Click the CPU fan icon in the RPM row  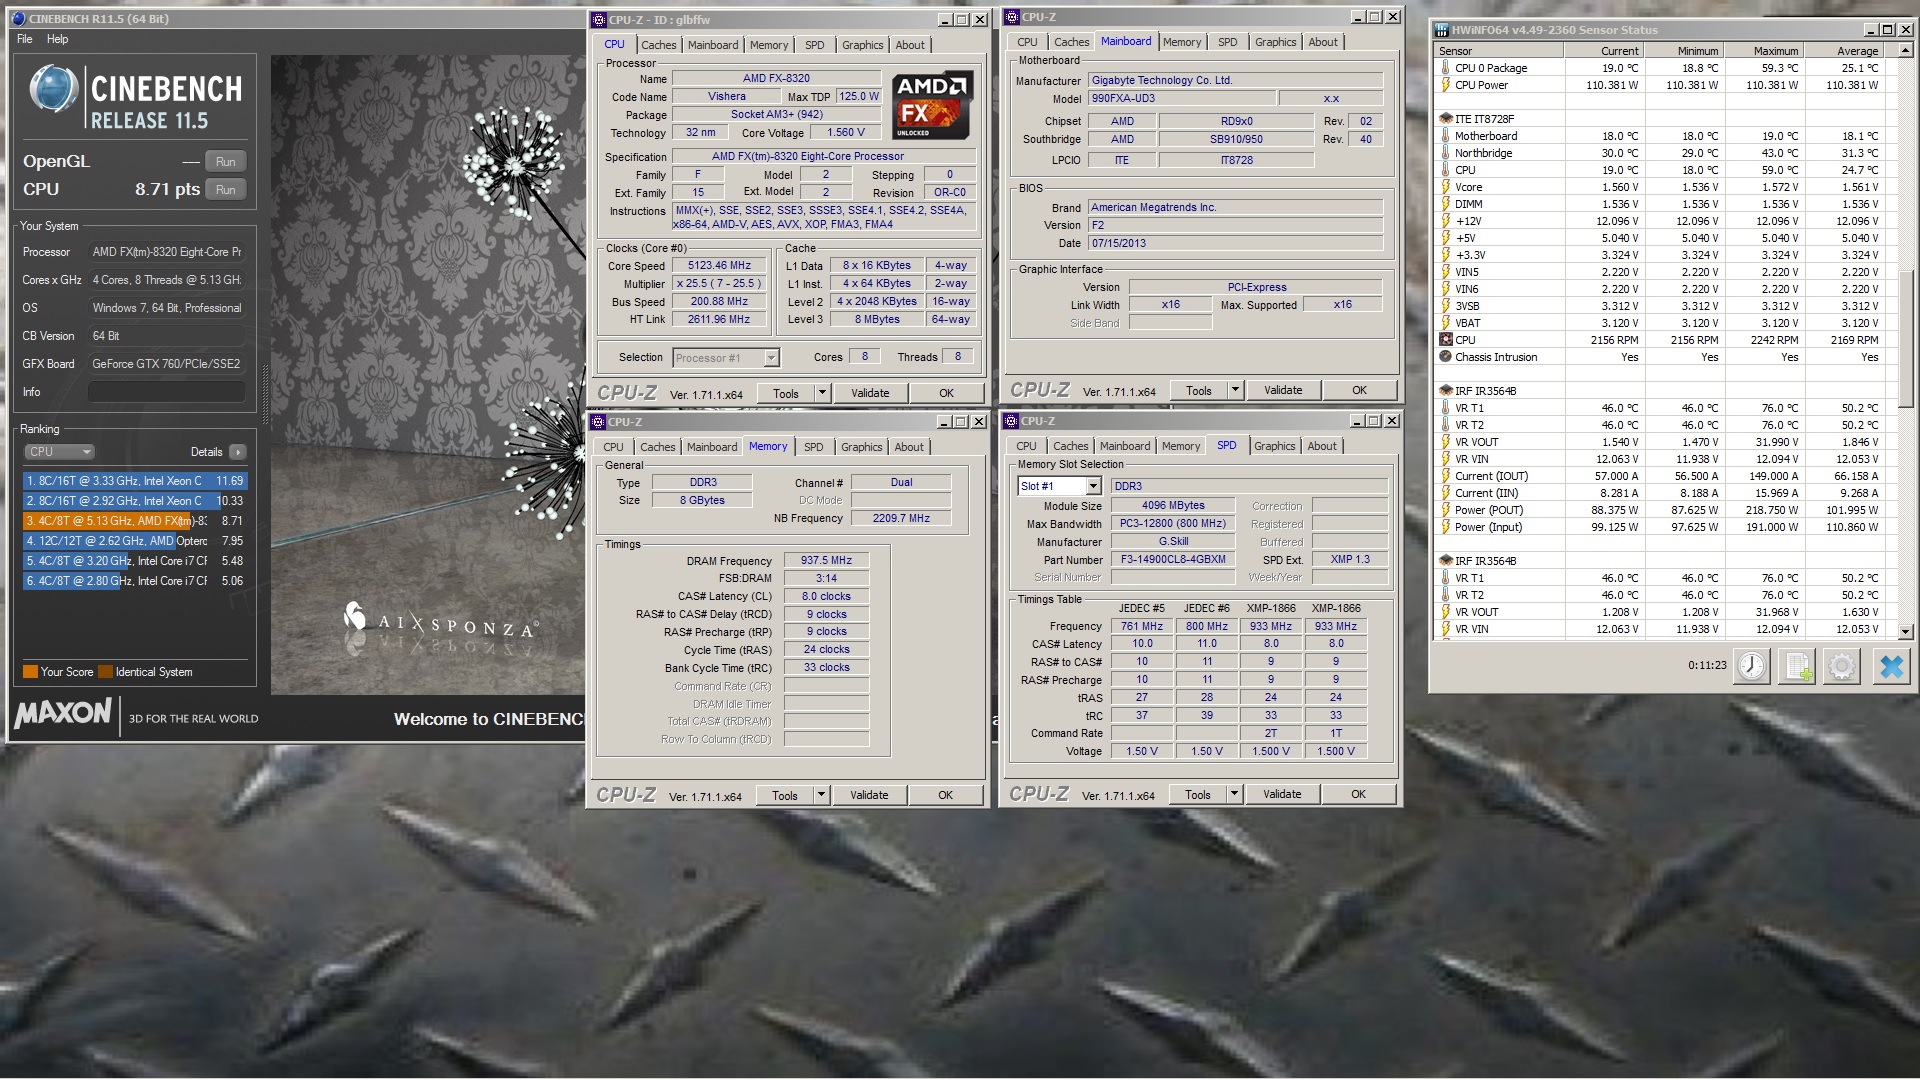1445,340
